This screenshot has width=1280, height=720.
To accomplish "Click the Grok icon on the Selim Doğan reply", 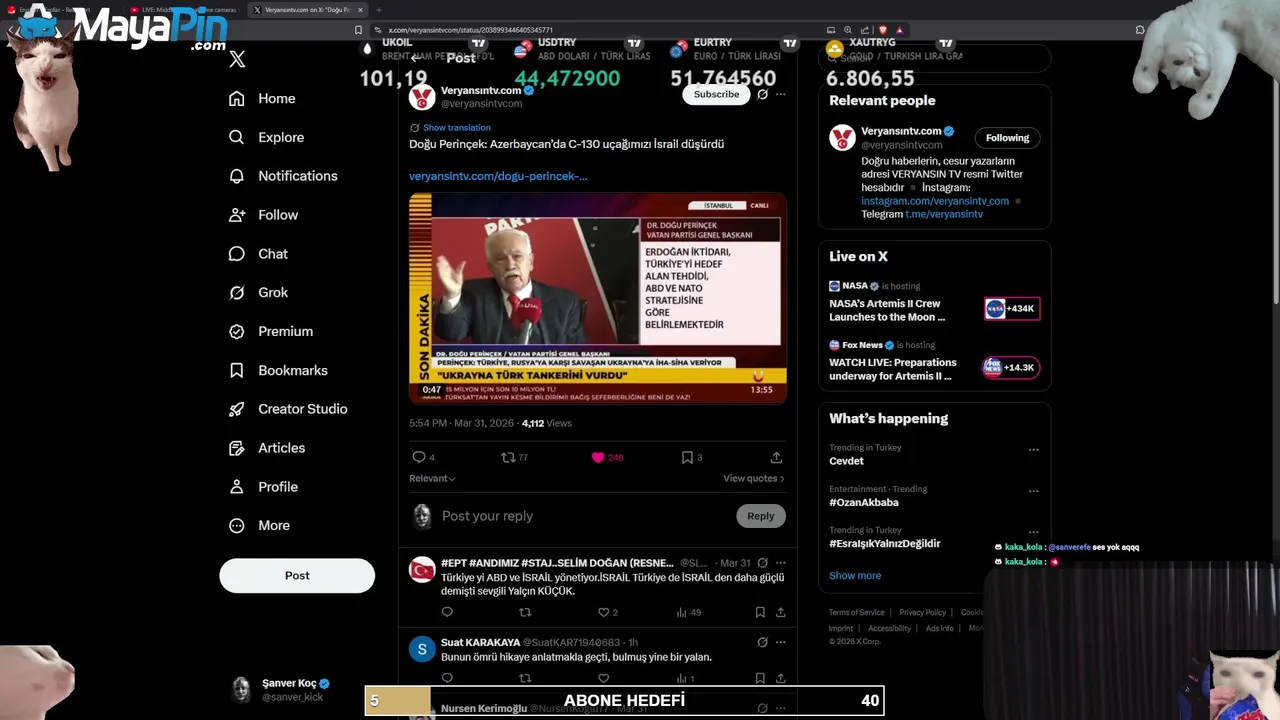I will (x=762, y=563).
